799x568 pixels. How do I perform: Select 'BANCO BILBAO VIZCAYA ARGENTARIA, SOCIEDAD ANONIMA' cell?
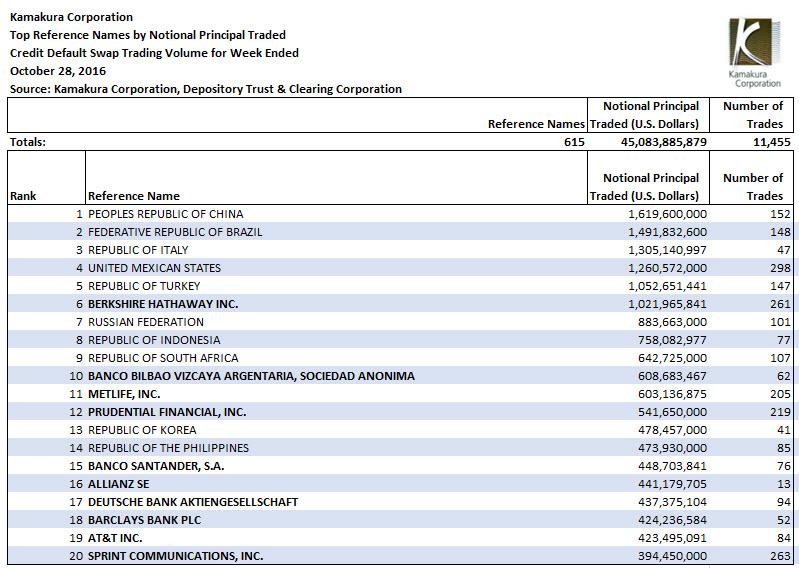coord(251,376)
